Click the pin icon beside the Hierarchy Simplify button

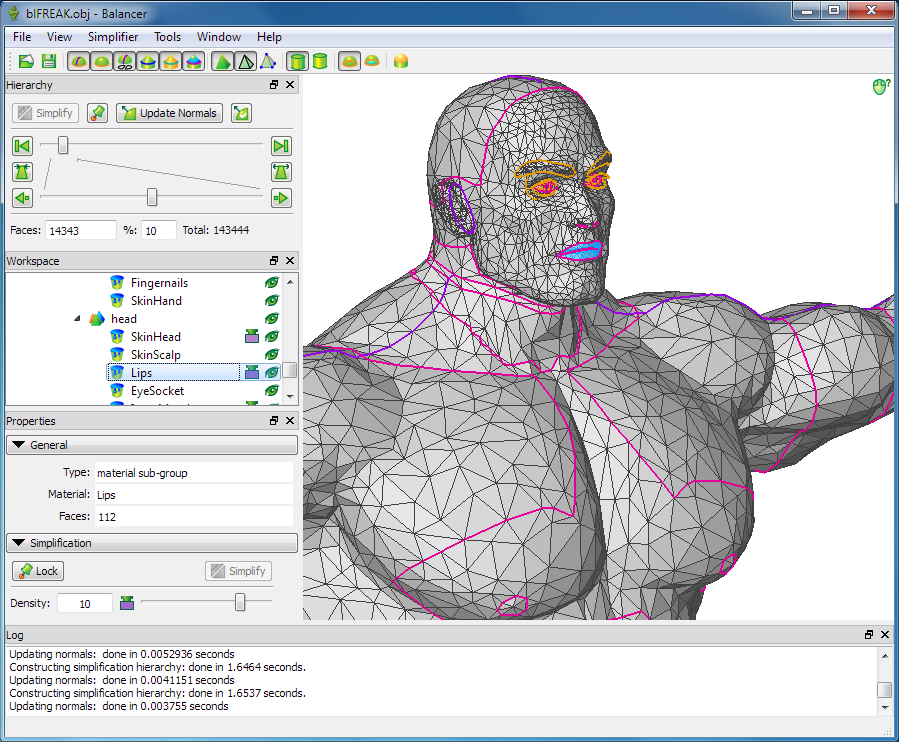click(x=97, y=113)
